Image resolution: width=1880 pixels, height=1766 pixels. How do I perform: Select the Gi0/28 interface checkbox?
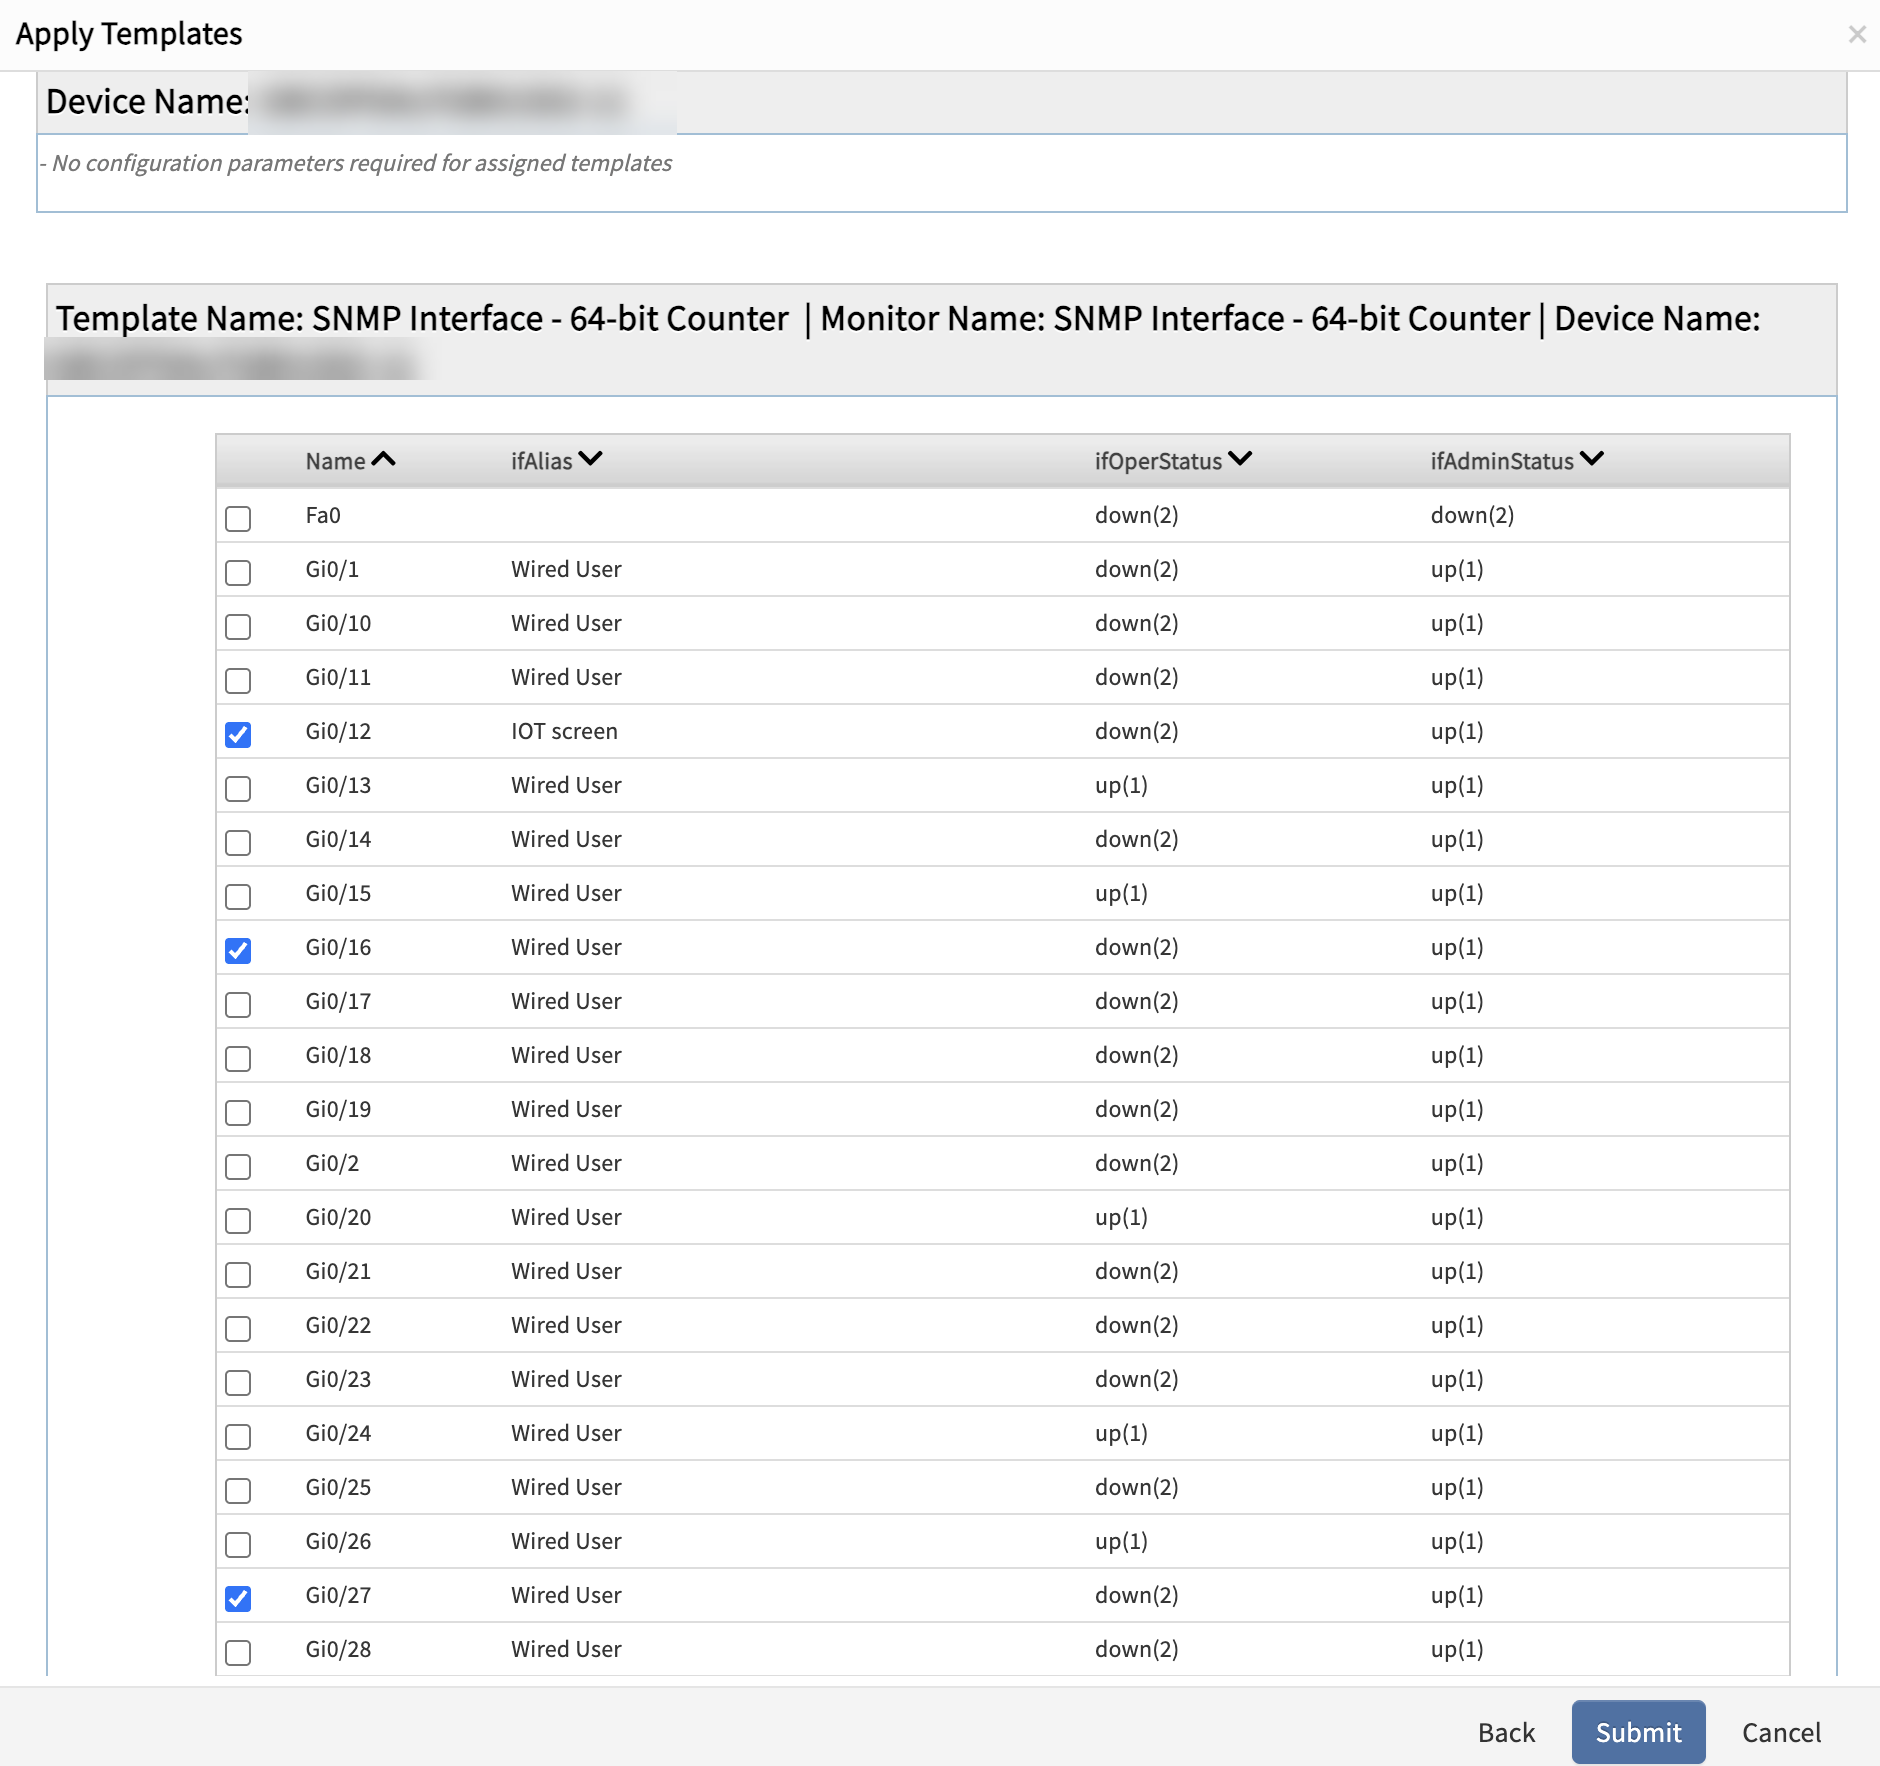[238, 1652]
